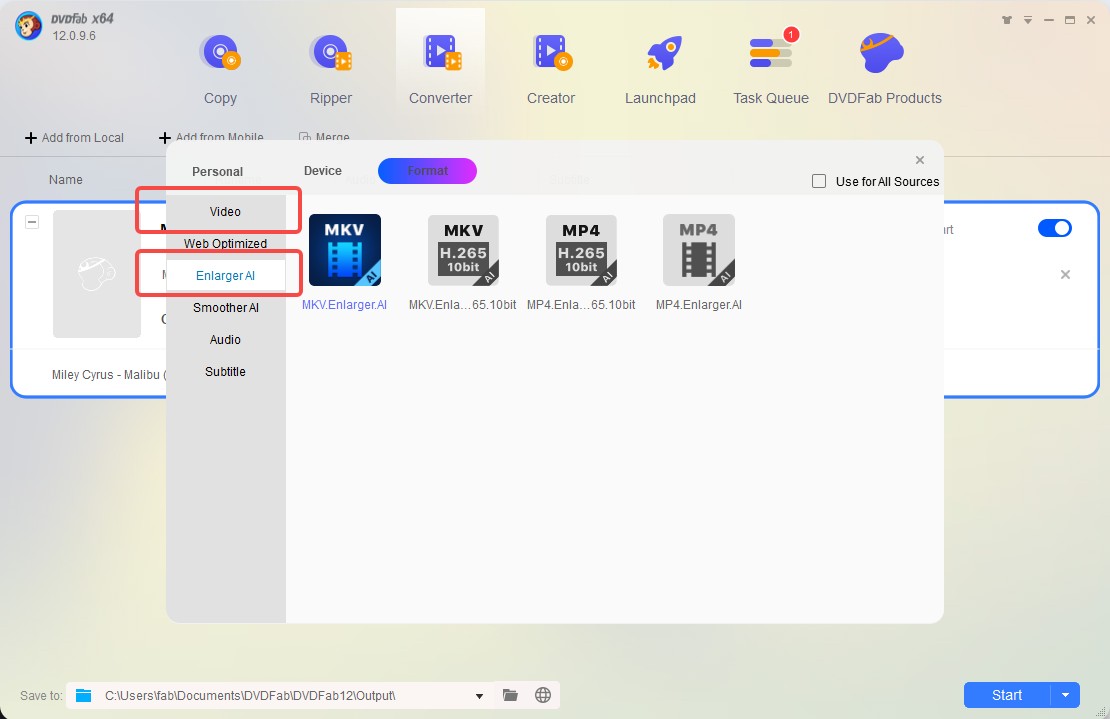Viewport: 1110px width, 719px height.
Task: Switch to the Device tab
Action: point(323,171)
